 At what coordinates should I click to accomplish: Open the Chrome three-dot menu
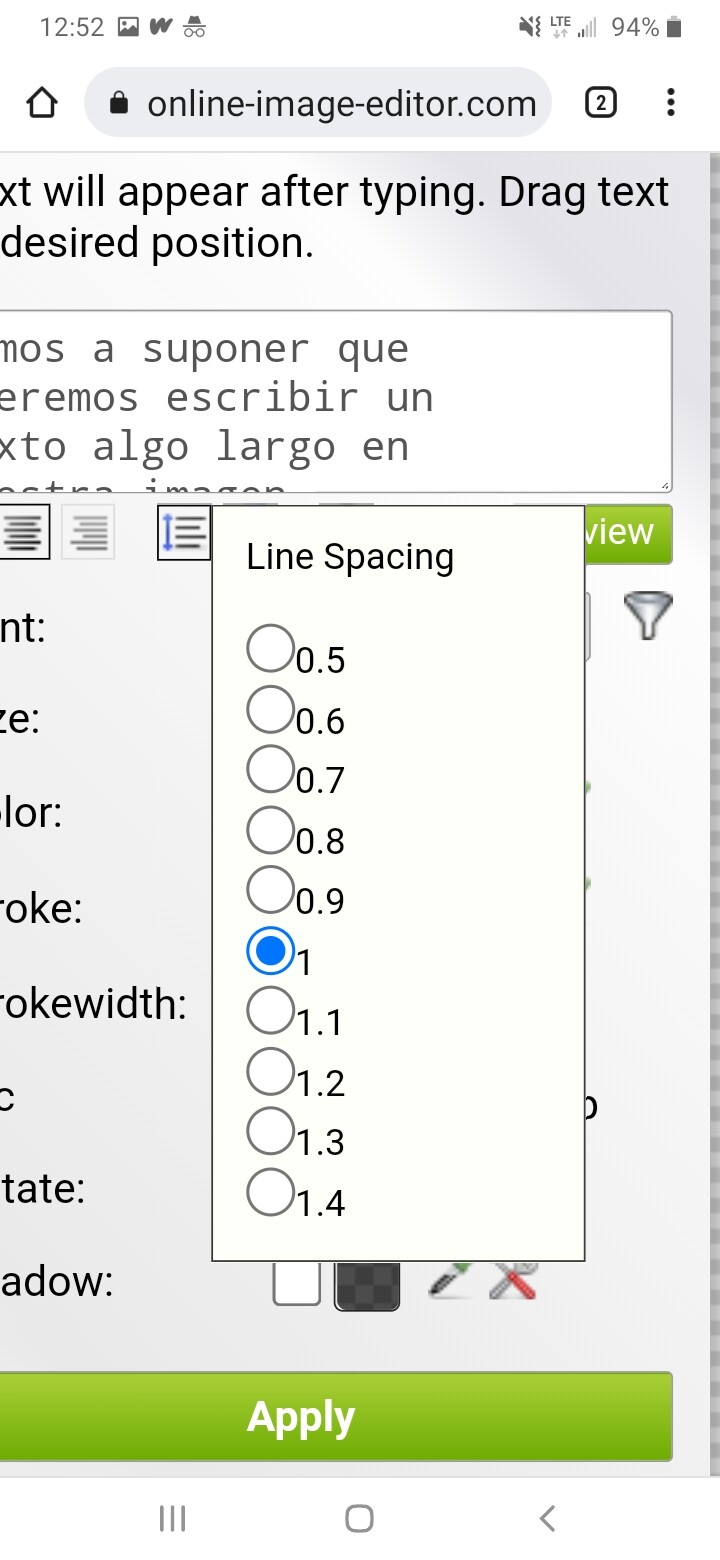[670, 103]
